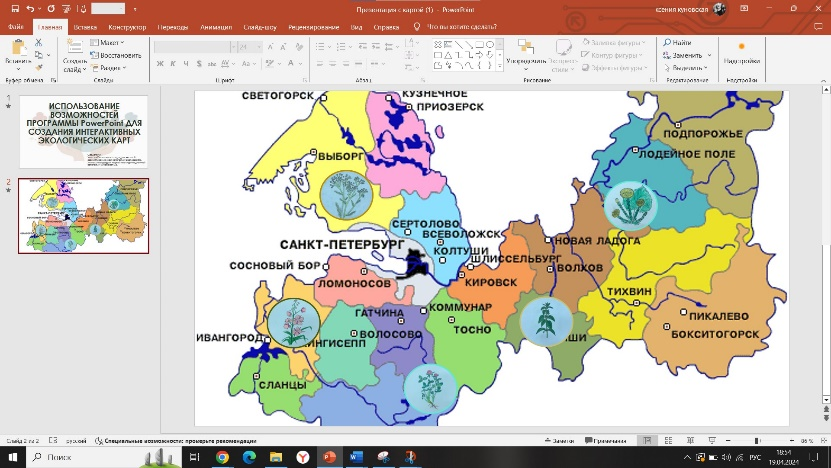
Task: Select the first slide thumbnail
Action: (84, 131)
